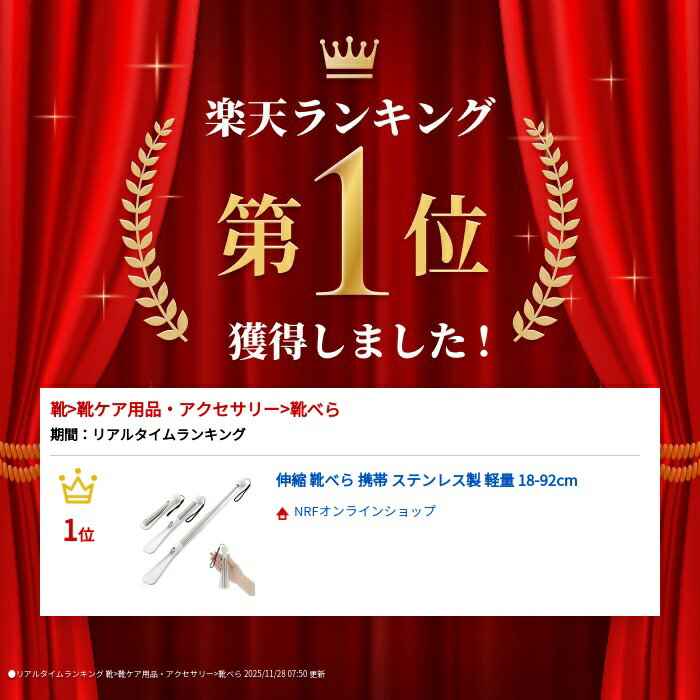Click the large golden number 1
Viewport: 700px width, 700px height.
[352, 222]
